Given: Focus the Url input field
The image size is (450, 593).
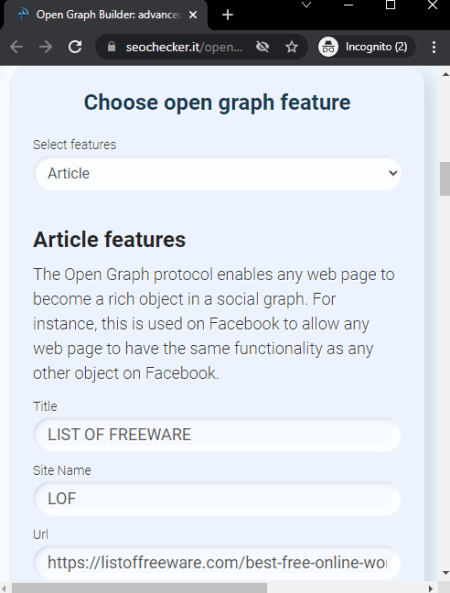Looking at the screenshot, I should point(217,563).
